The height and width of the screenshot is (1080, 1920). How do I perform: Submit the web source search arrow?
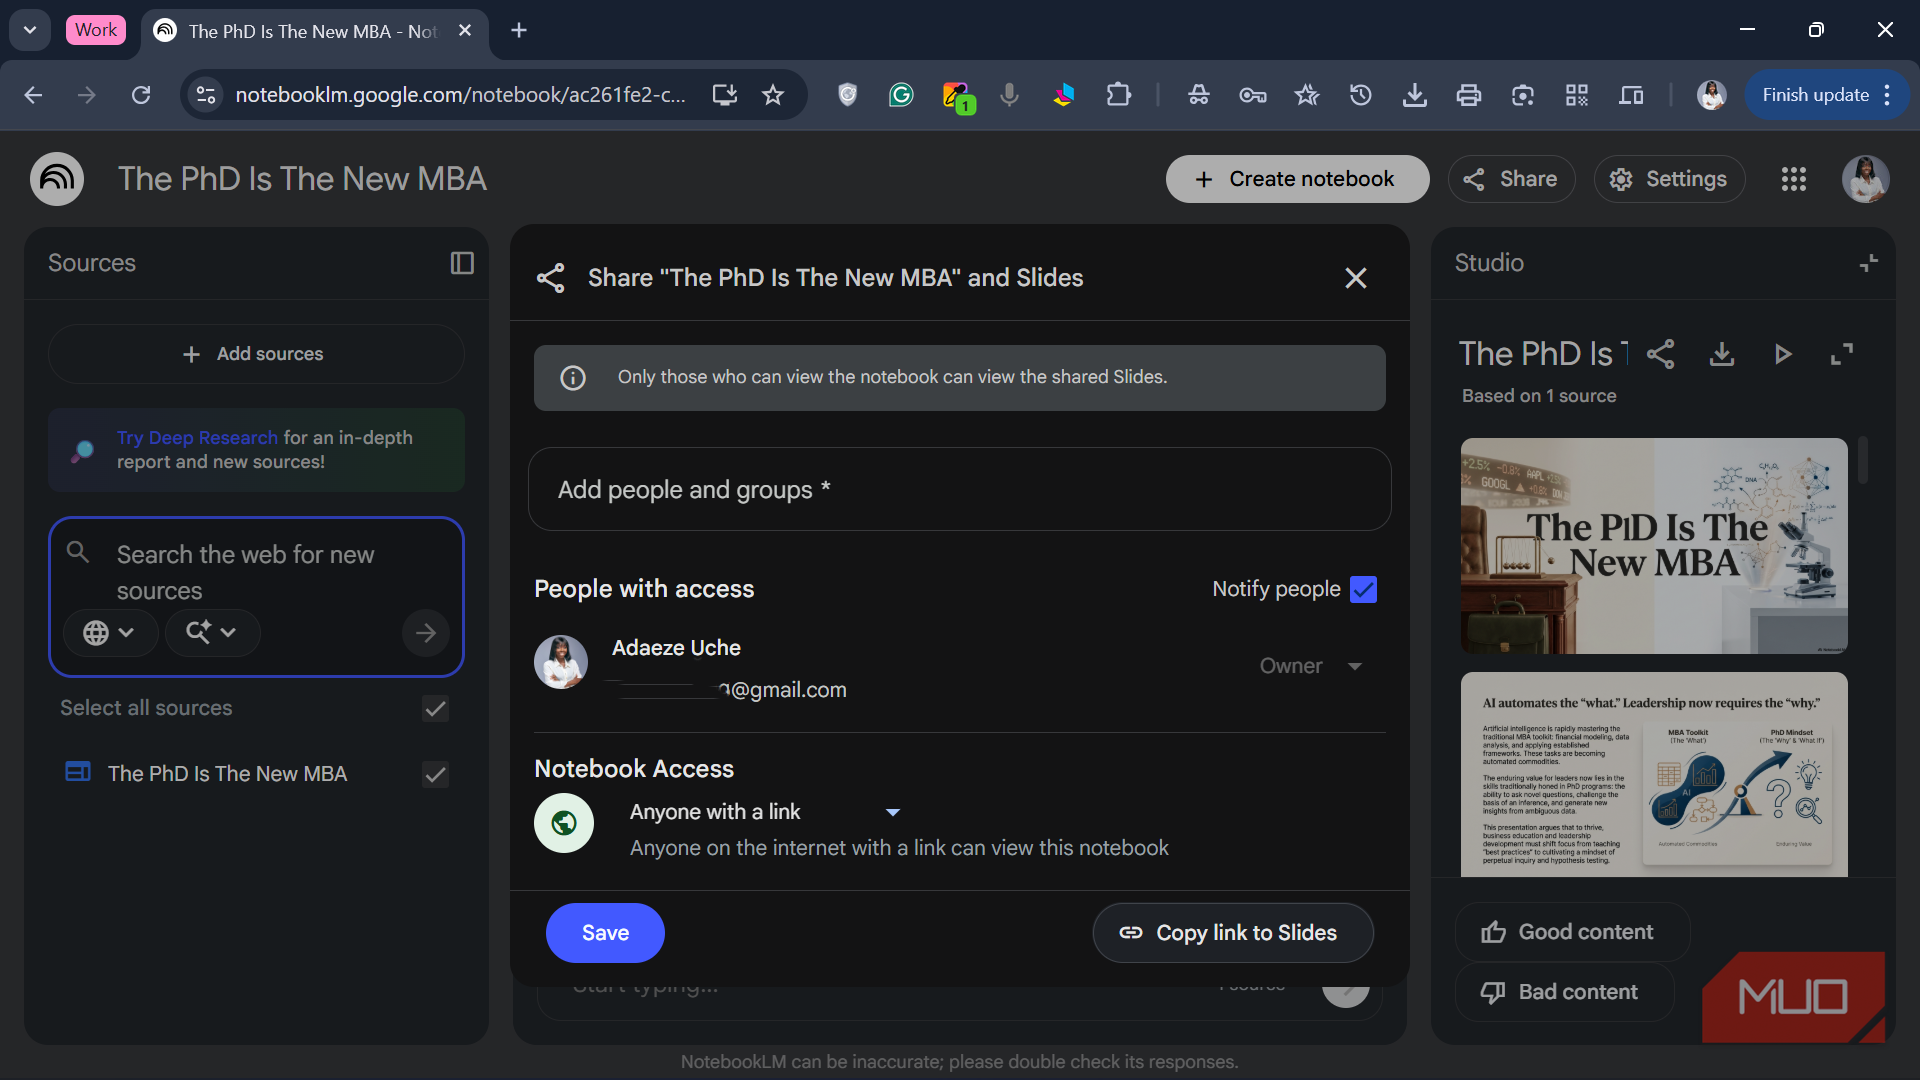[x=426, y=633]
